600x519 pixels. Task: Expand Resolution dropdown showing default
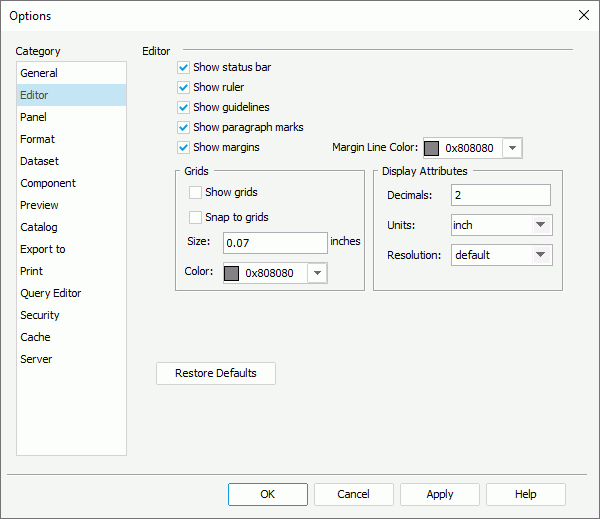[x=540, y=255]
